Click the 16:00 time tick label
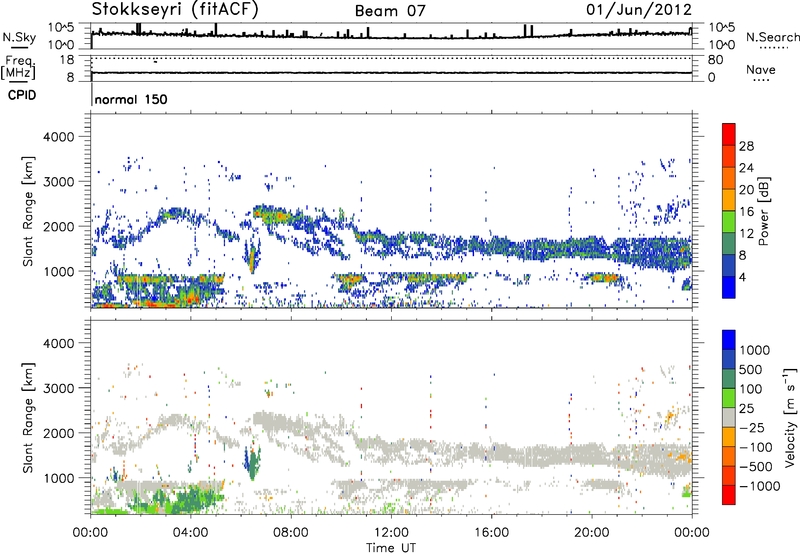Screen dimensions: 800x554 click(491, 533)
